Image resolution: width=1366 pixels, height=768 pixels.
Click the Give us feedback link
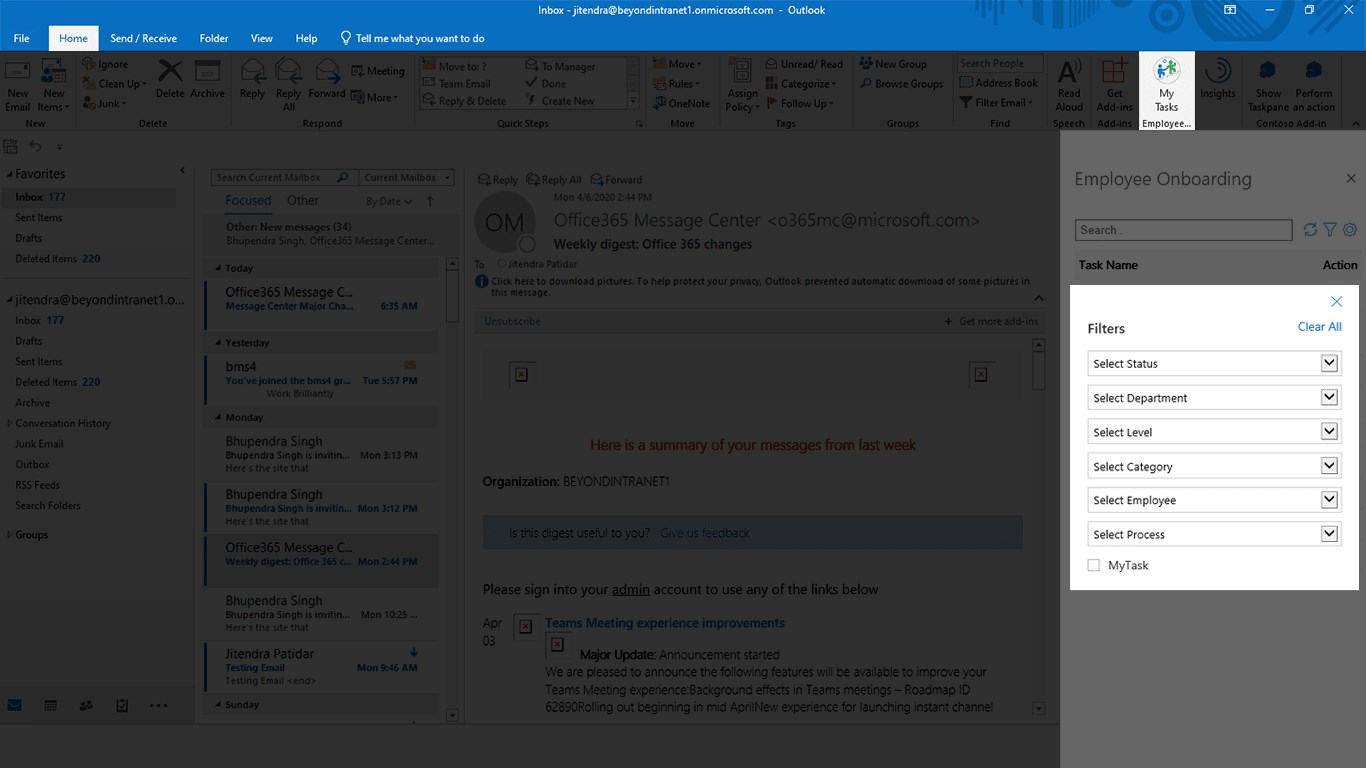point(705,533)
